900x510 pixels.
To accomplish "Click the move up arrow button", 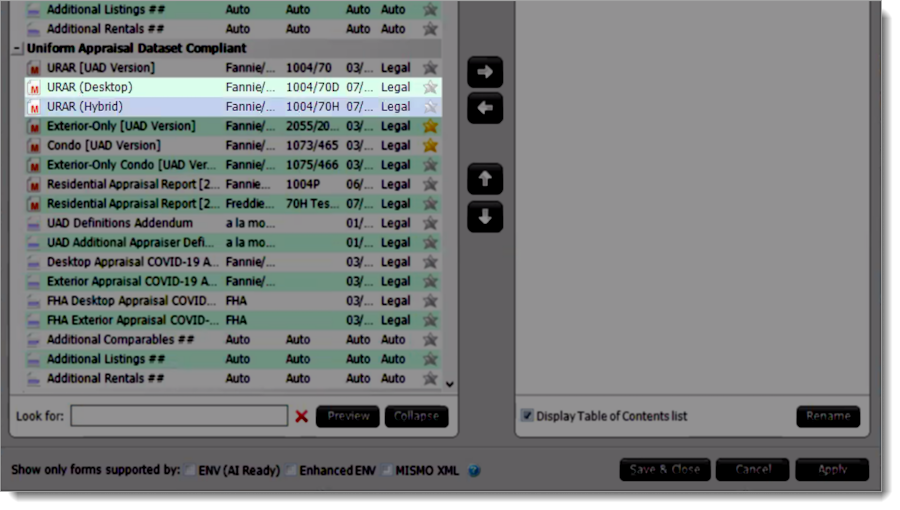I will pyautogui.click(x=485, y=179).
